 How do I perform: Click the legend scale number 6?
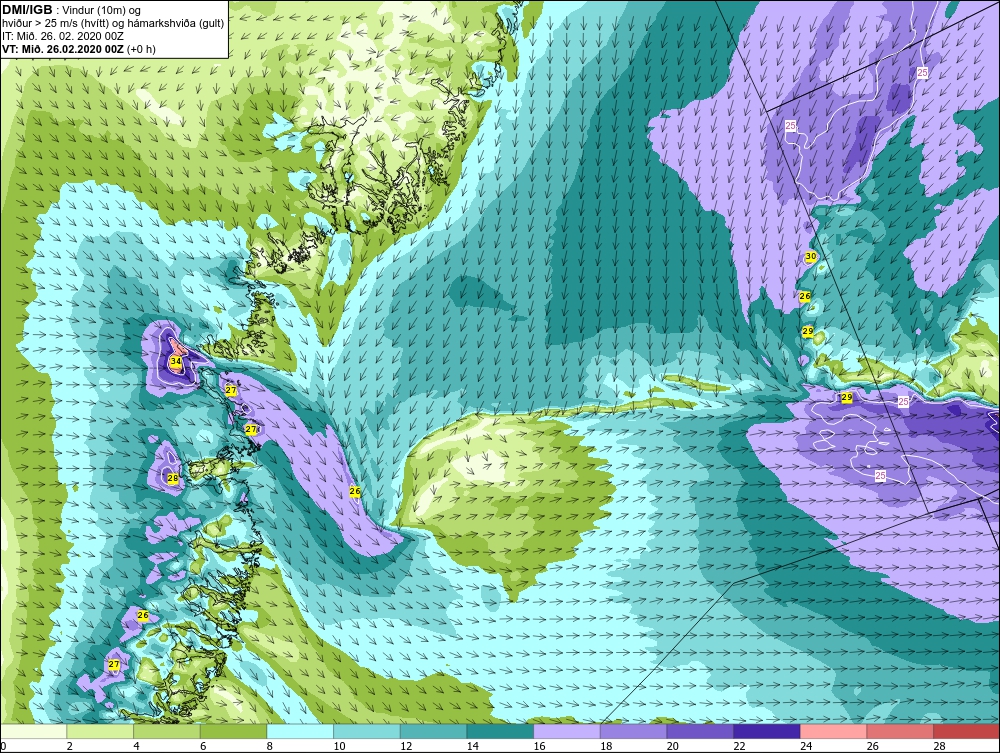[203, 746]
